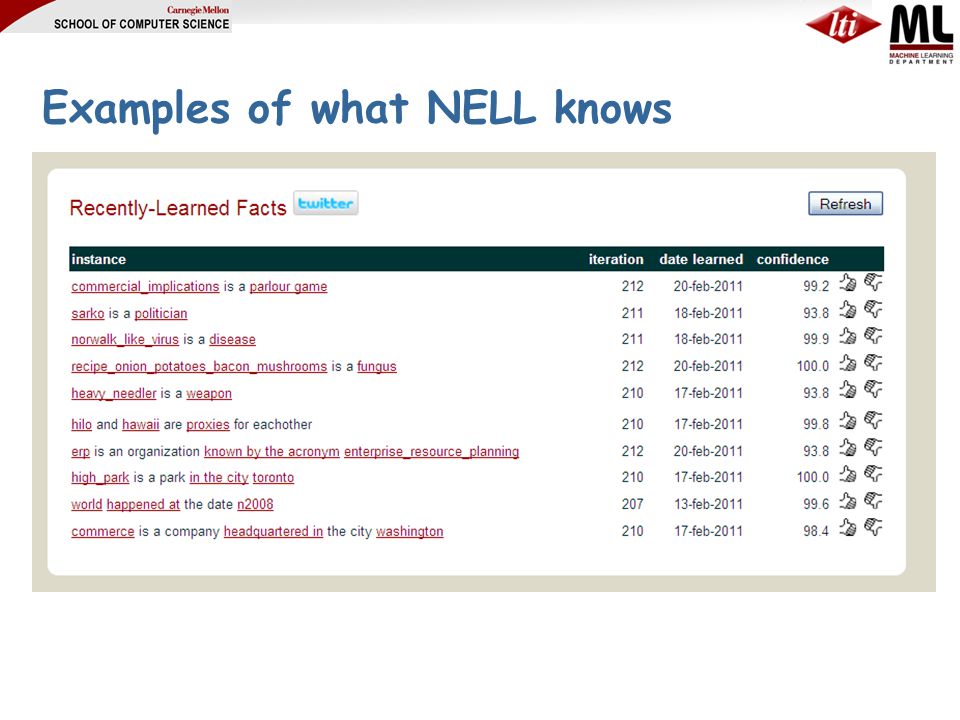
Task: Follow the weapon link
Action: click(x=209, y=394)
